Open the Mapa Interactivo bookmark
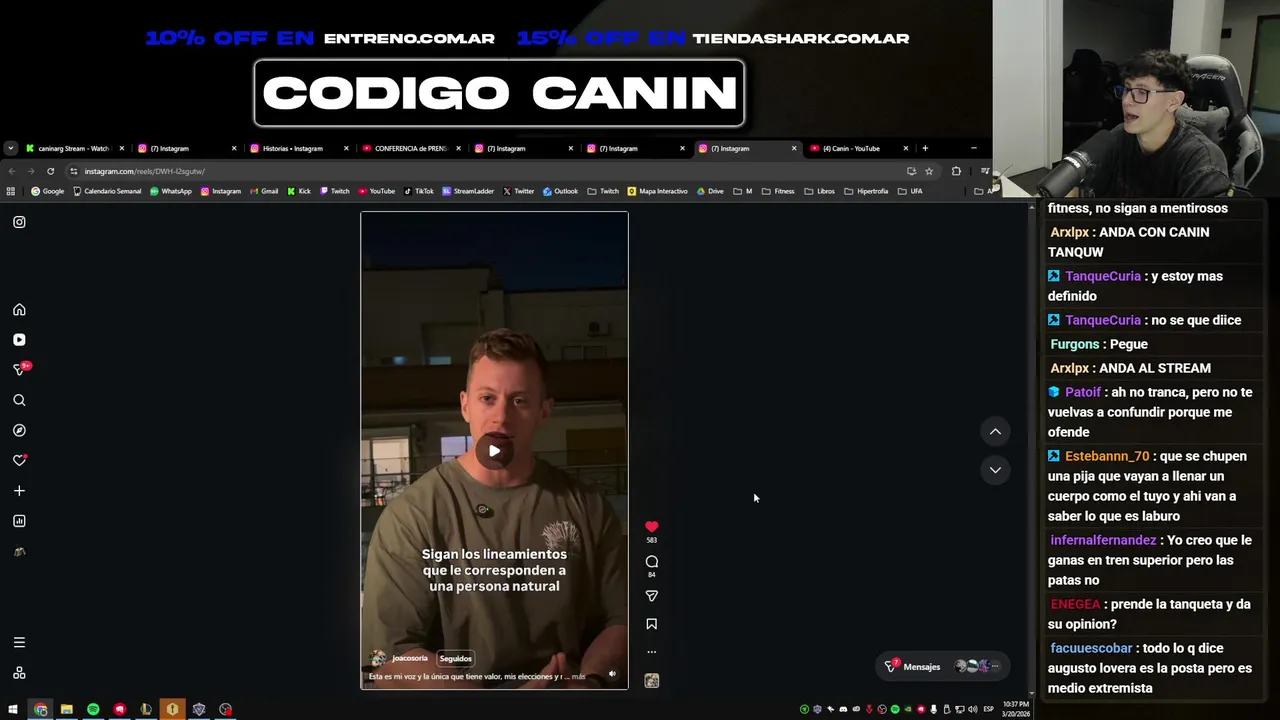 point(657,191)
